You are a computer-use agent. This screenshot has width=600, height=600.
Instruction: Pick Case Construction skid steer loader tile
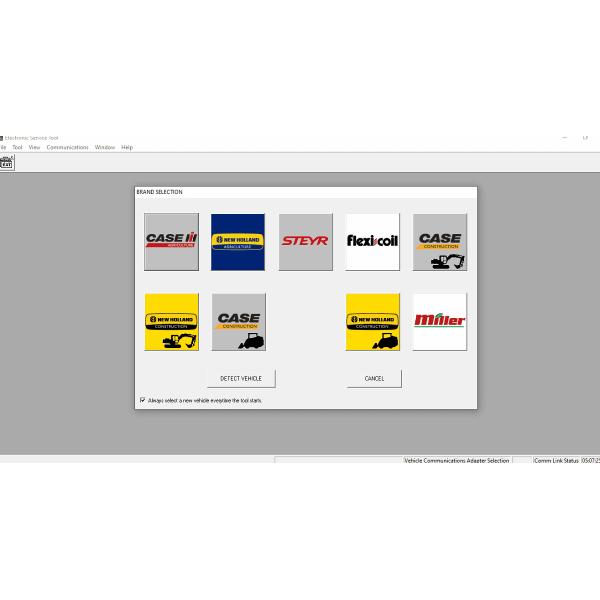[x=238, y=321]
